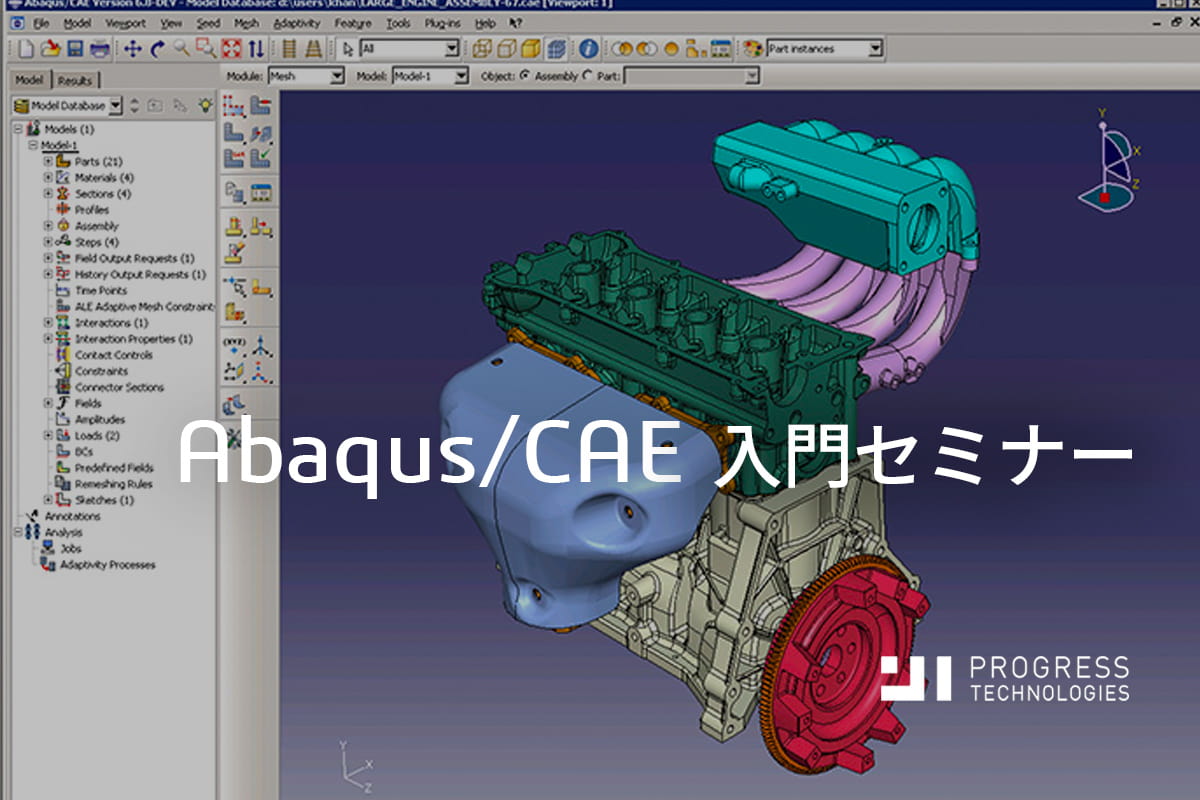
Task: Expand the Loads (2) tree node
Action: click(48, 435)
